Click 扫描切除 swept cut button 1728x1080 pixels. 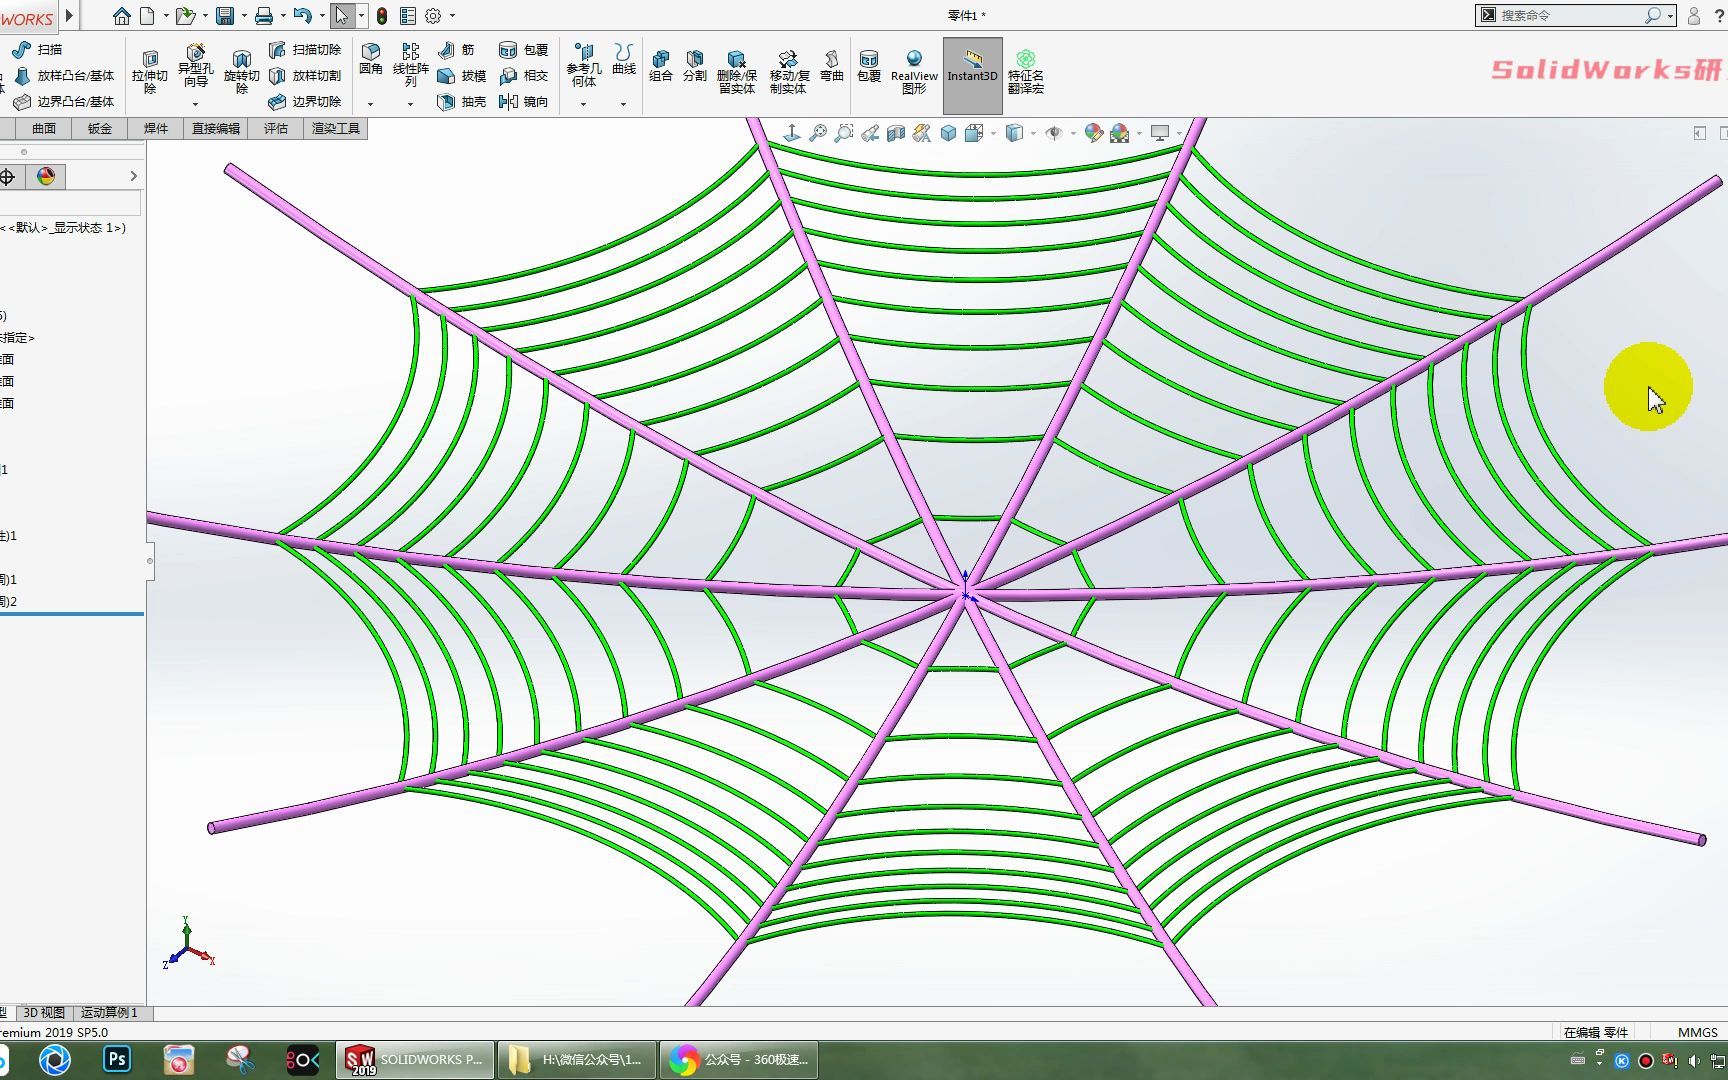[x=305, y=49]
